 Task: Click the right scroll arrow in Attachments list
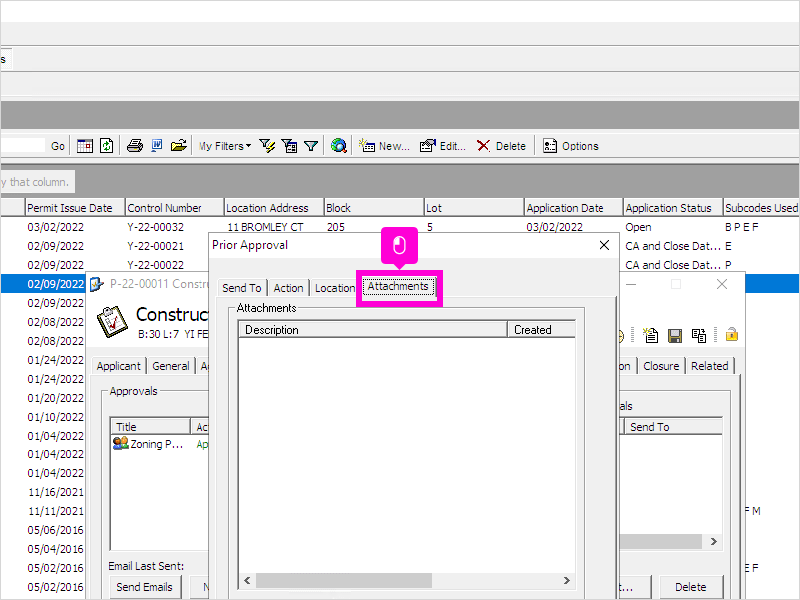pyautogui.click(x=566, y=580)
